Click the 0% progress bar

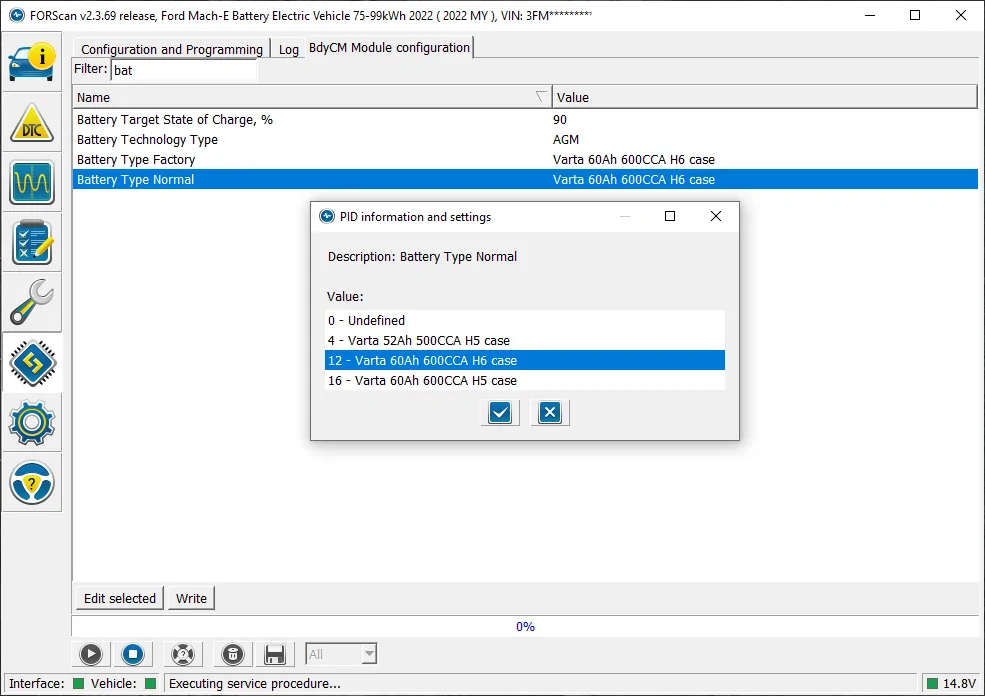[x=525, y=626]
